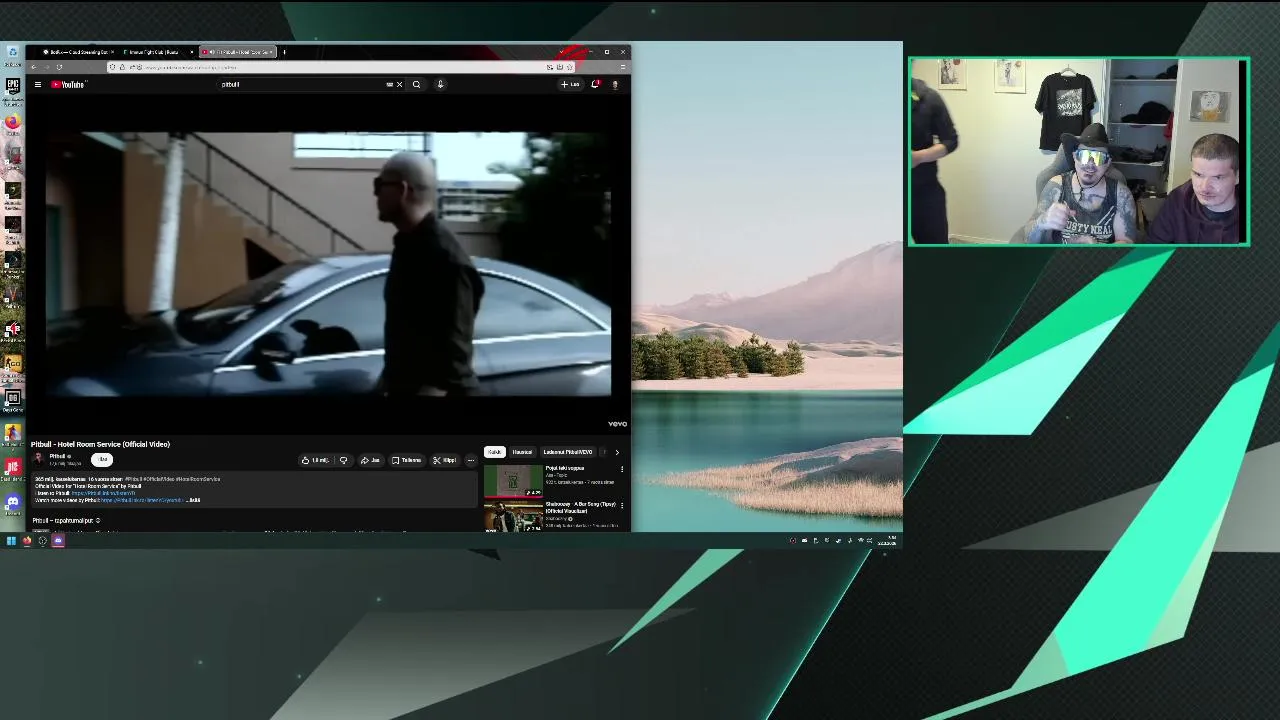Open YouTube notifications bell

(x=595, y=85)
